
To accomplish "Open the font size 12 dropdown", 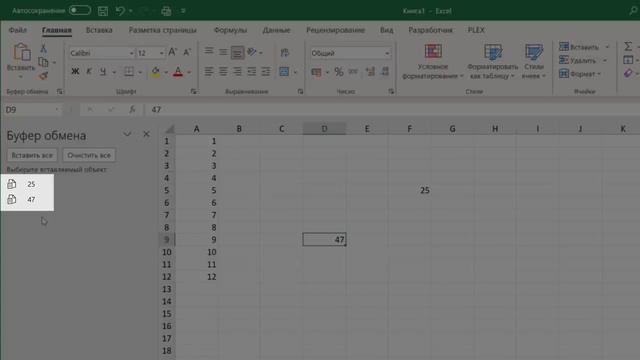I will click(161, 53).
